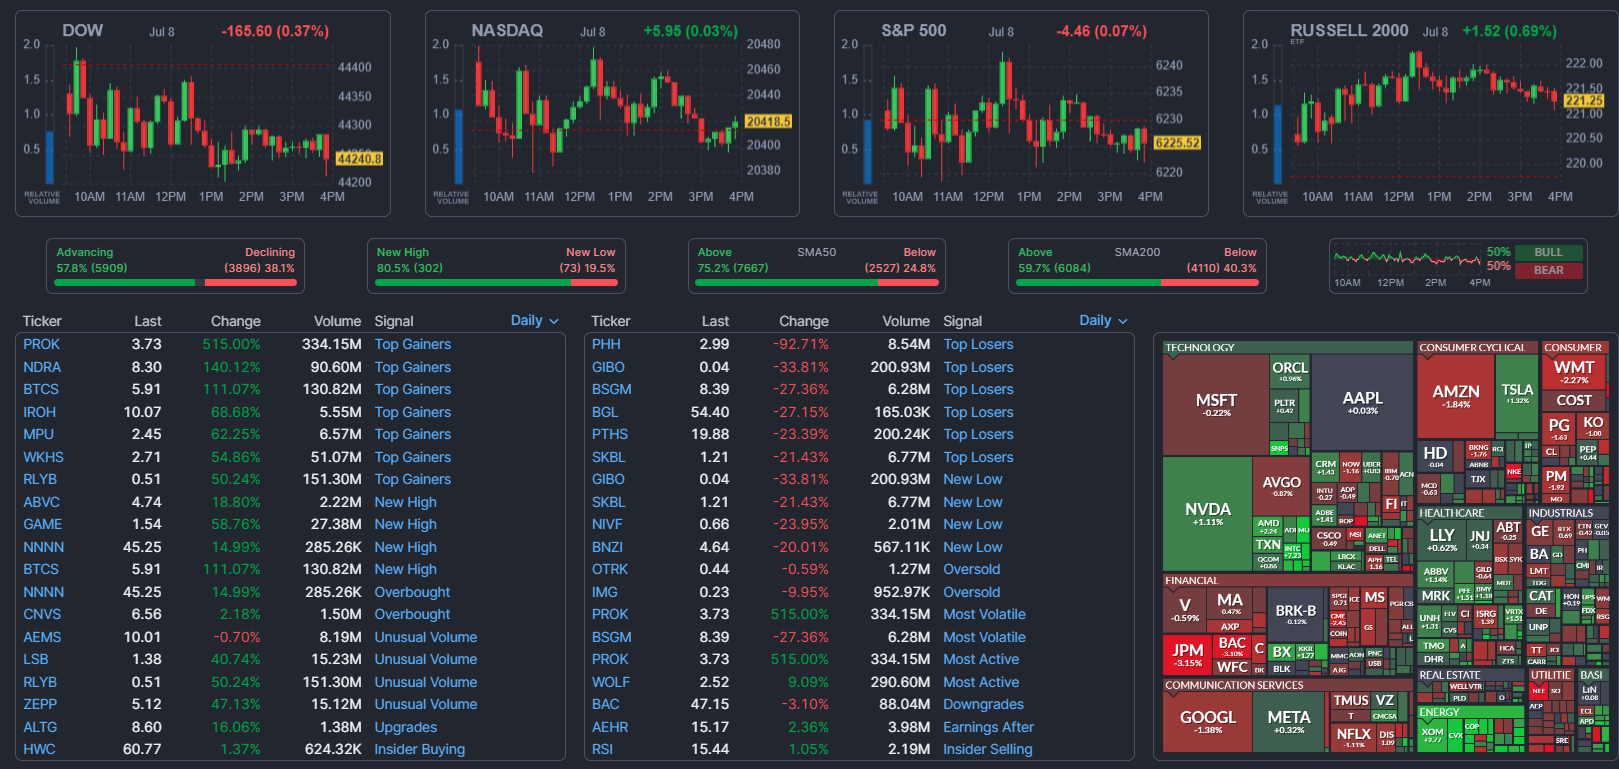Screen dimensions: 1619x769
Task: Select the AAPL tile in the heatmap
Action: (x=1362, y=402)
